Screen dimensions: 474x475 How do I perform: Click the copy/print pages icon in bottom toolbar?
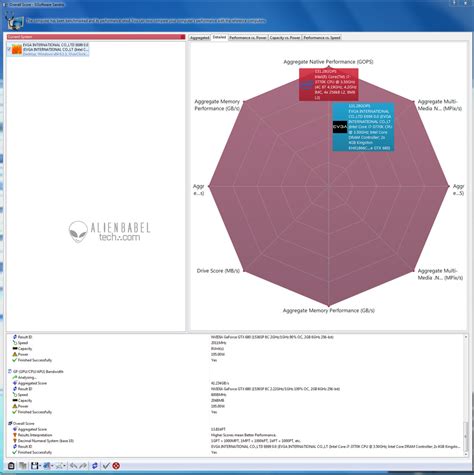(23, 466)
